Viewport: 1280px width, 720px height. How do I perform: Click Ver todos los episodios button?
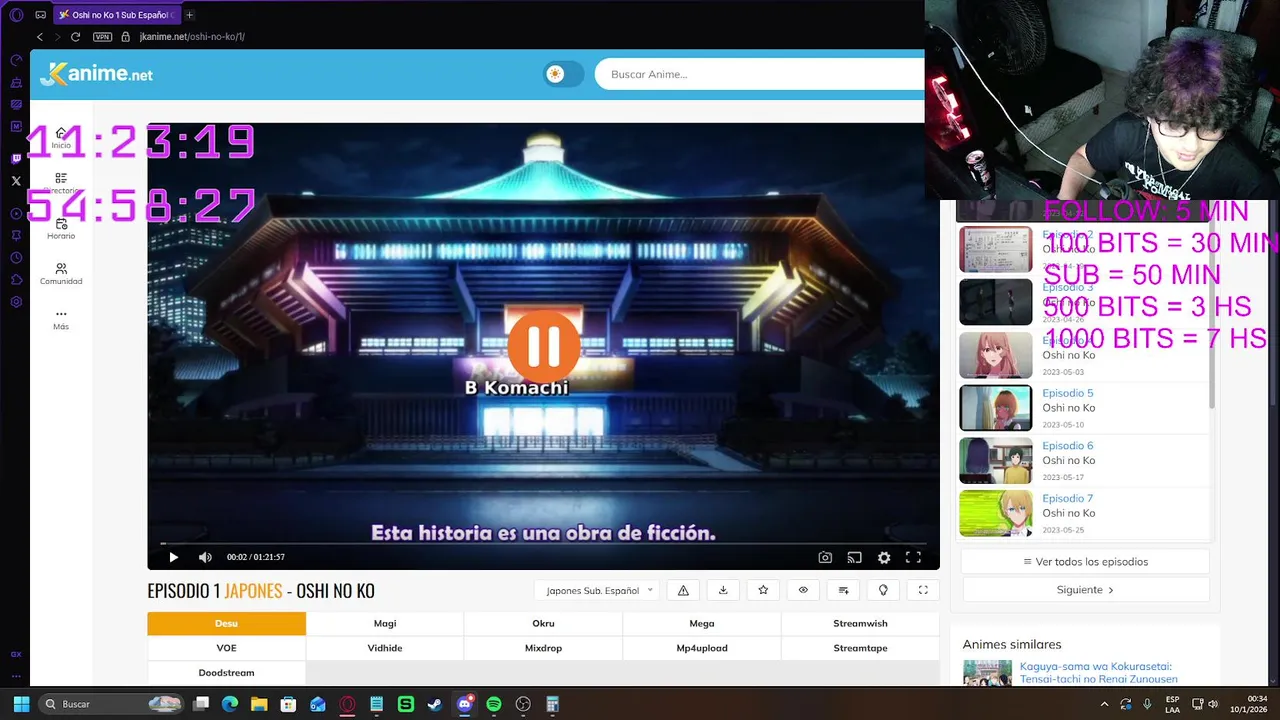click(x=1085, y=562)
